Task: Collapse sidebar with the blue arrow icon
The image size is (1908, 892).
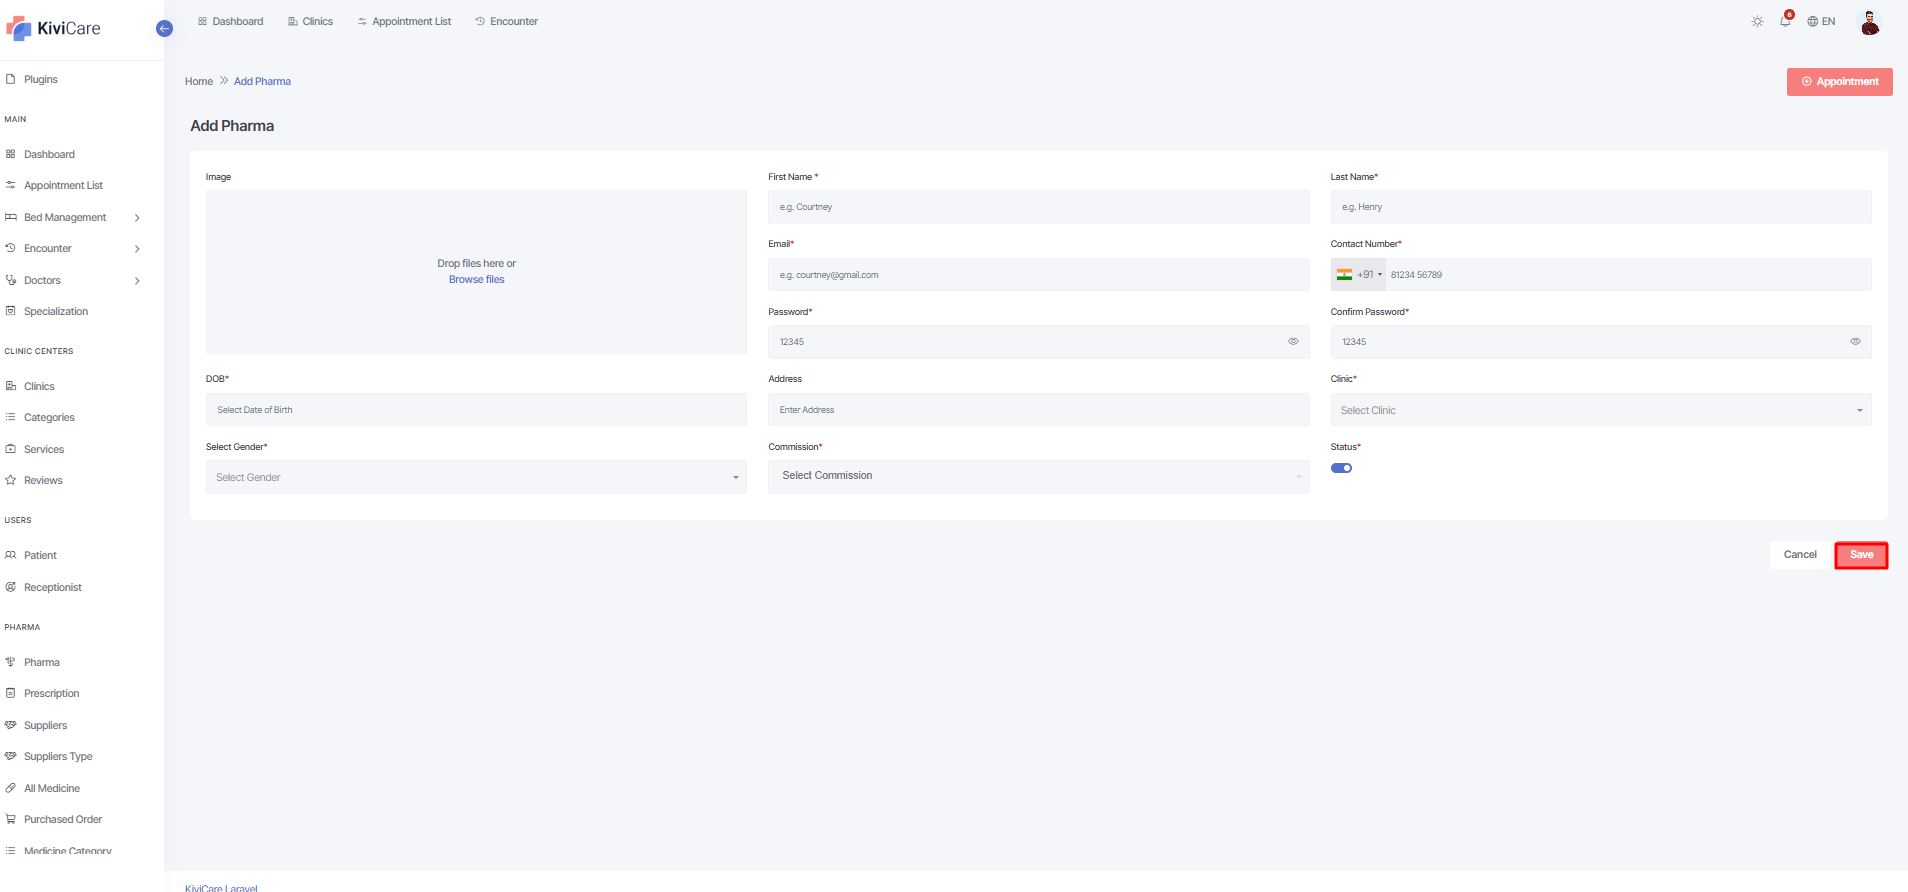Action: coord(165,29)
